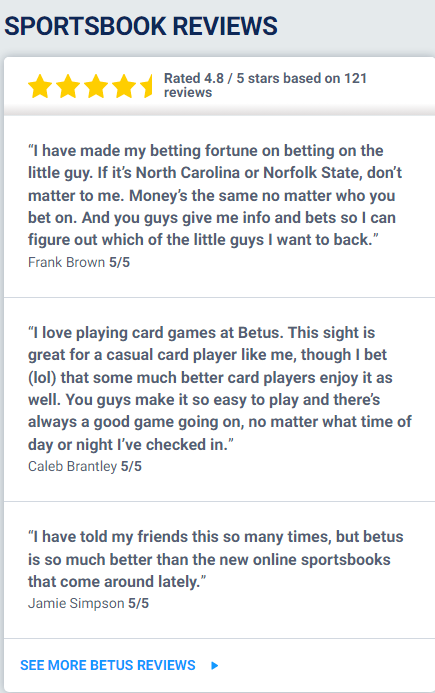Click the fourth yellow rating star

pos(124,86)
